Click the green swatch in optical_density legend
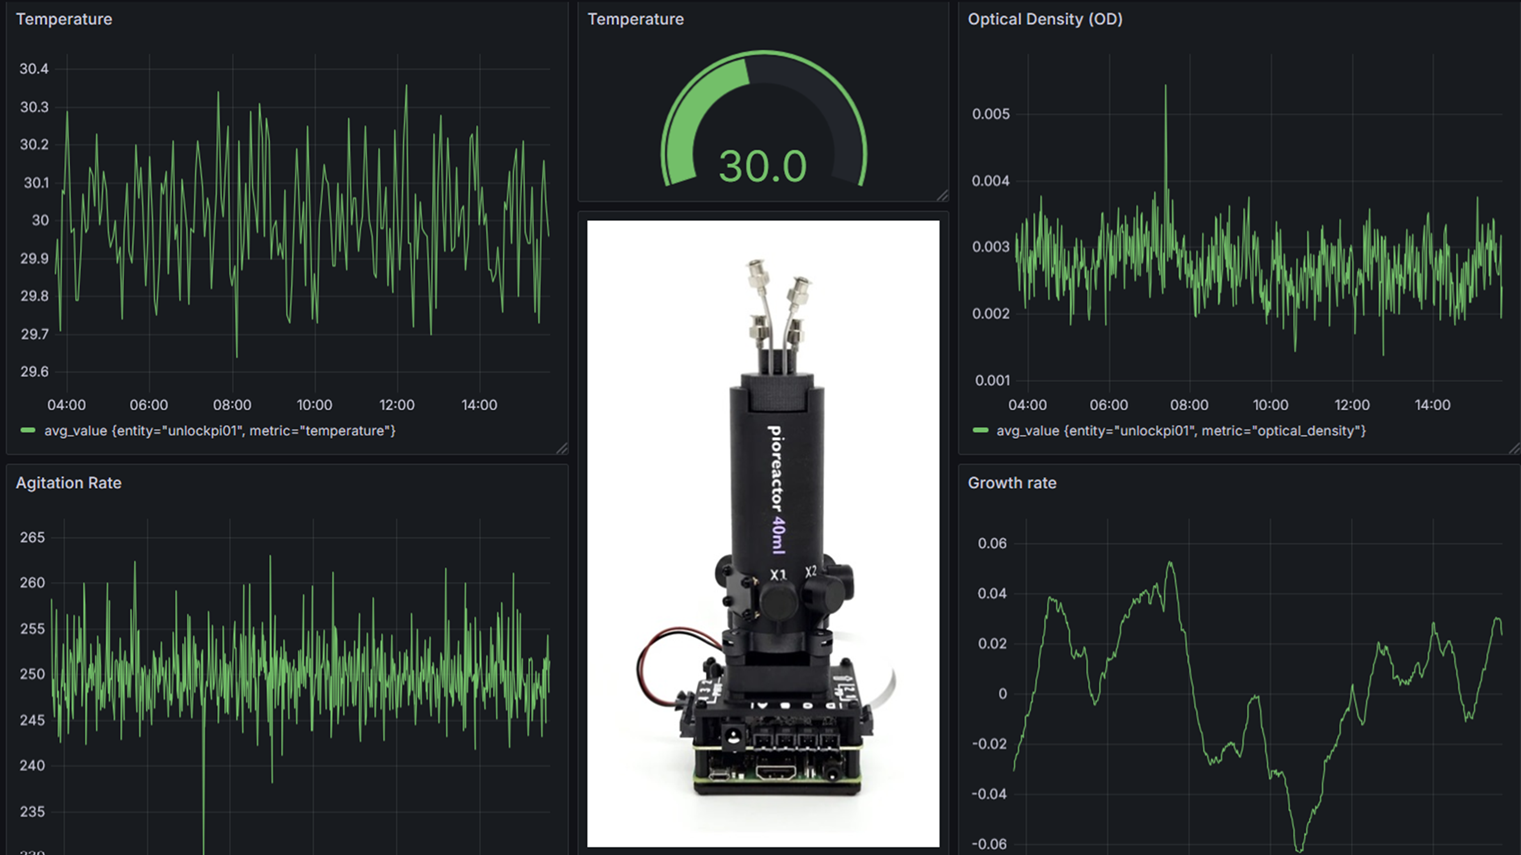1521x855 pixels. [980, 431]
